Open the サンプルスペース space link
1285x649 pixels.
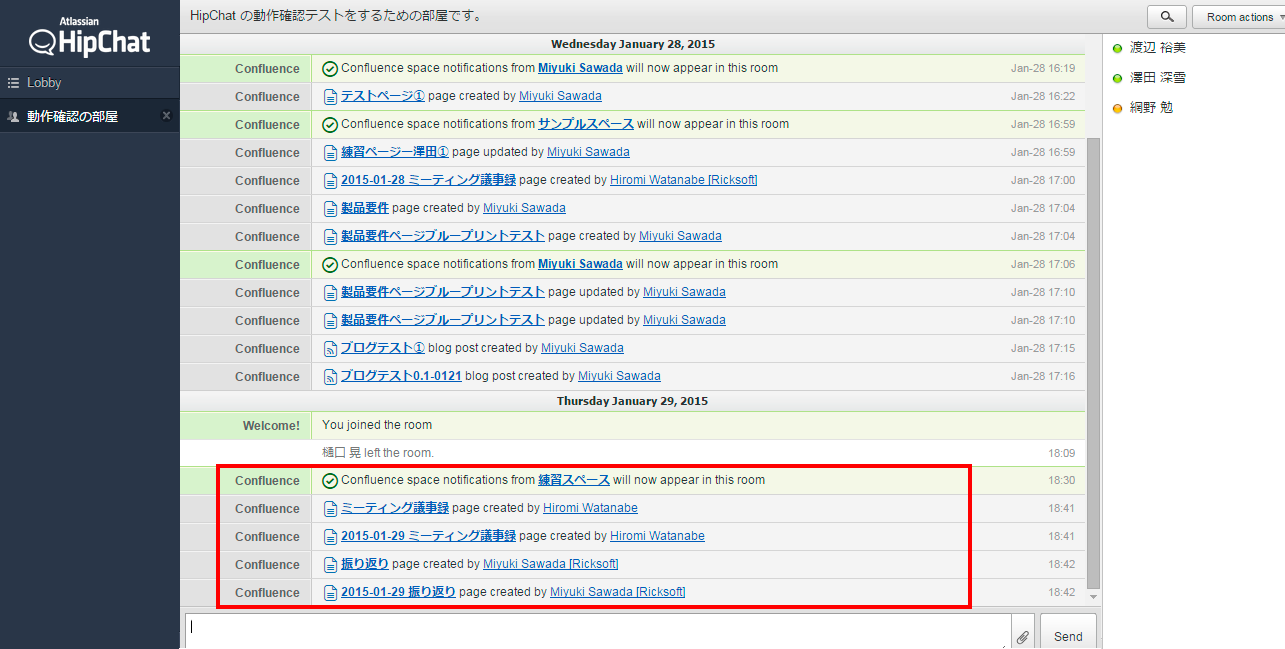(x=586, y=124)
